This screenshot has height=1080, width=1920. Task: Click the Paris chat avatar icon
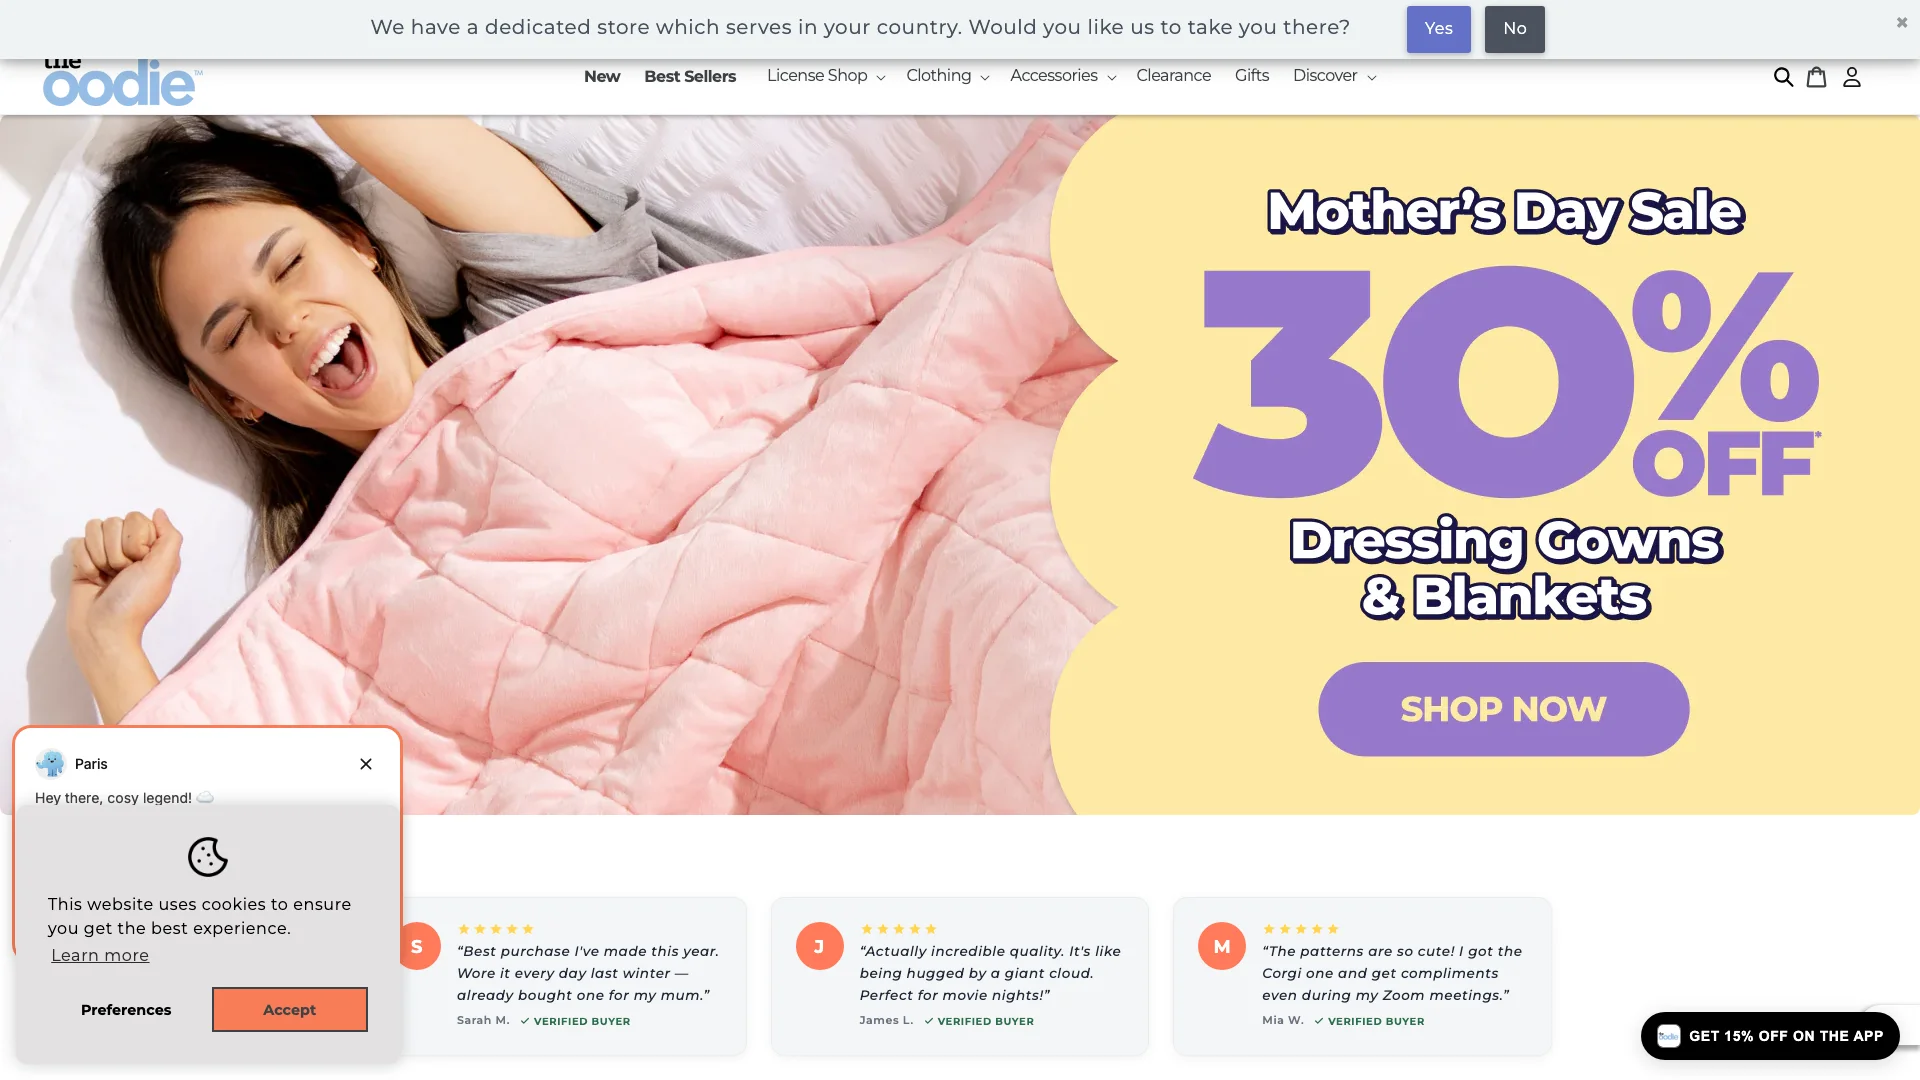pyautogui.click(x=50, y=764)
